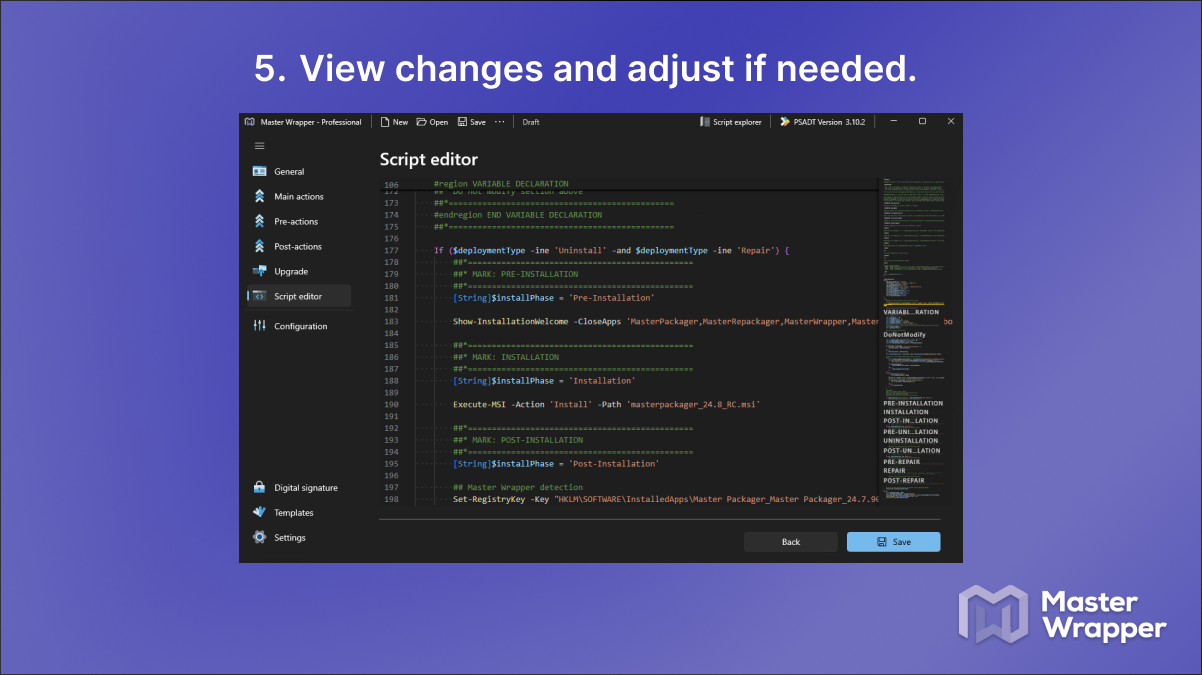Click the New document icon
The width and height of the screenshot is (1202, 675).
tap(384, 122)
